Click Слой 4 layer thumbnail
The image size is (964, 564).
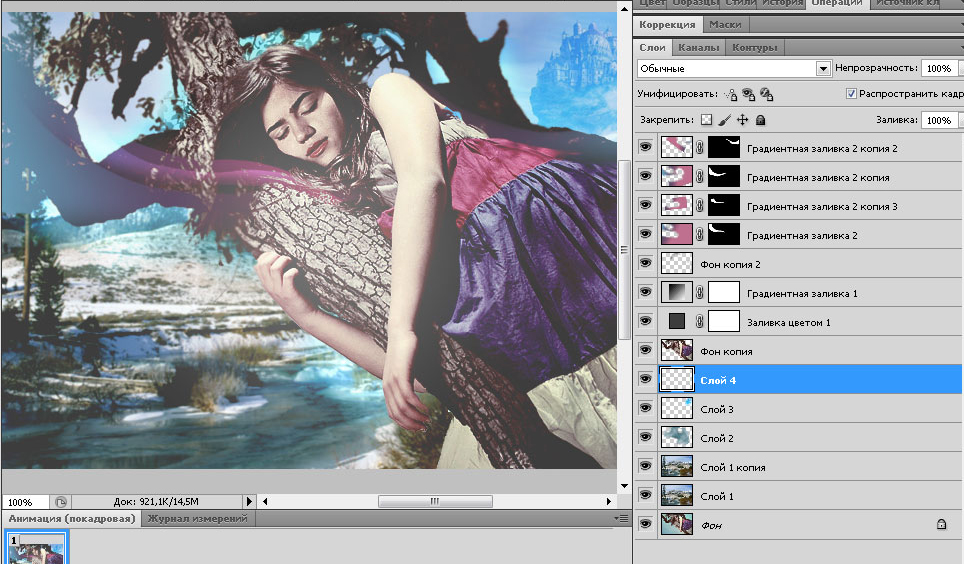click(677, 379)
